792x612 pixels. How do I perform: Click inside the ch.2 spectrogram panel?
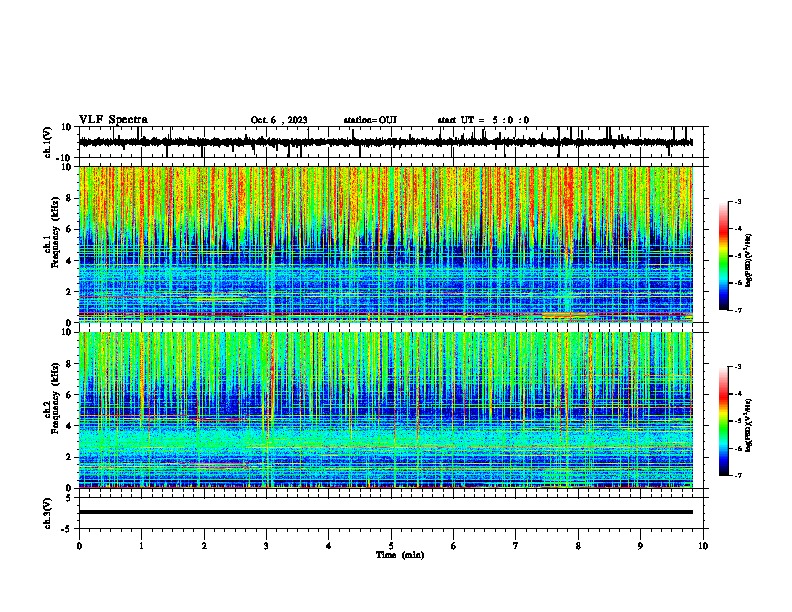point(386,410)
